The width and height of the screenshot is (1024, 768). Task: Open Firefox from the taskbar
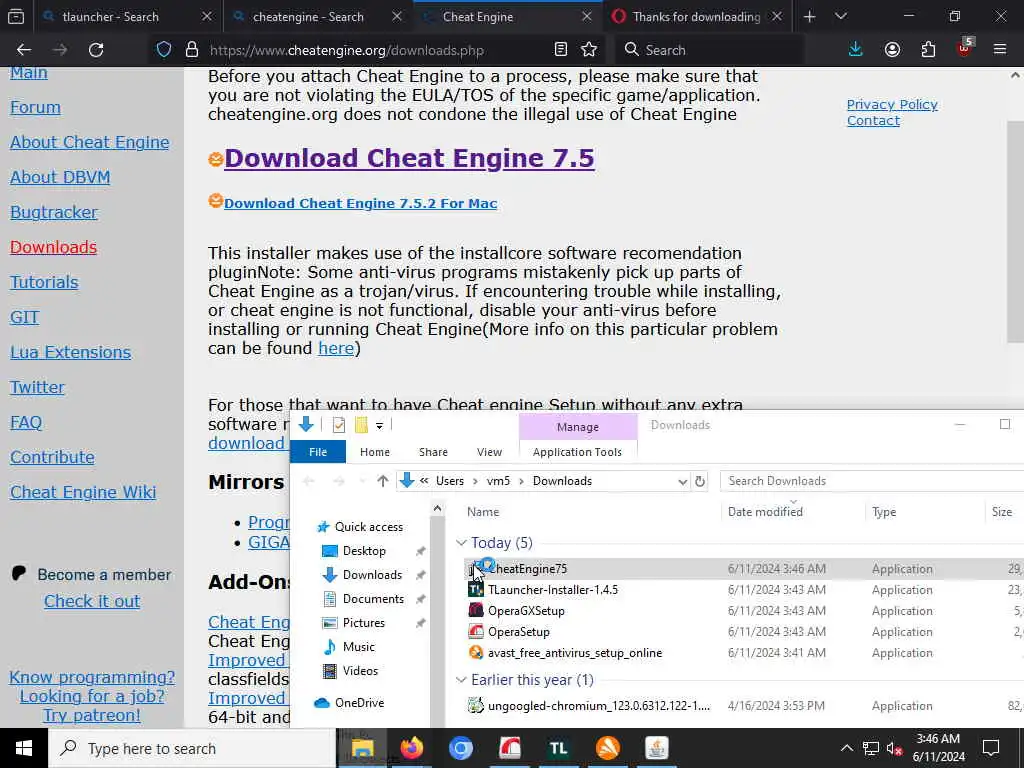click(411, 748)
